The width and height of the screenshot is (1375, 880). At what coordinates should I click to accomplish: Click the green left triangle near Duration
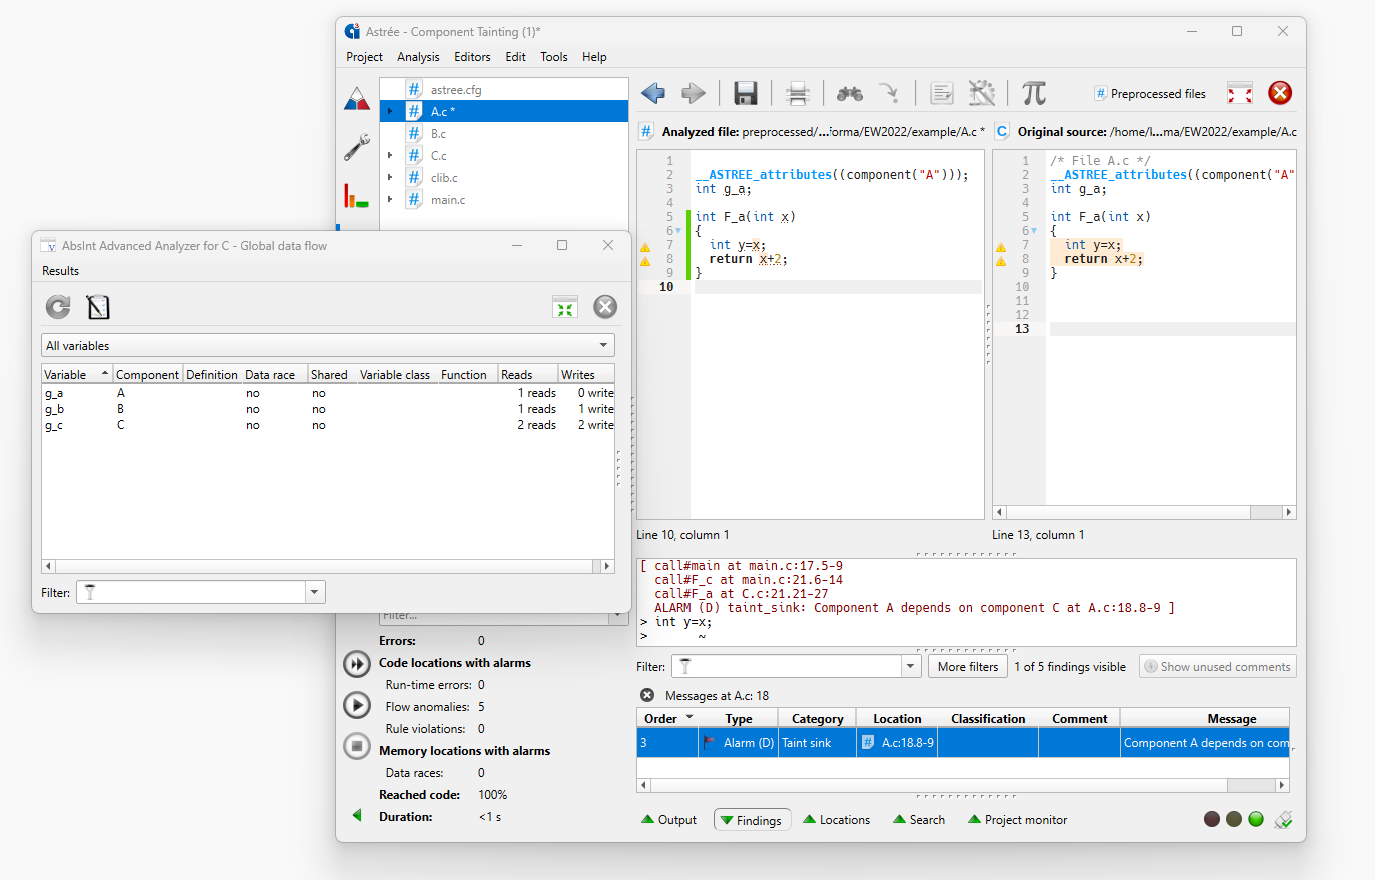(x=357, y=815)
